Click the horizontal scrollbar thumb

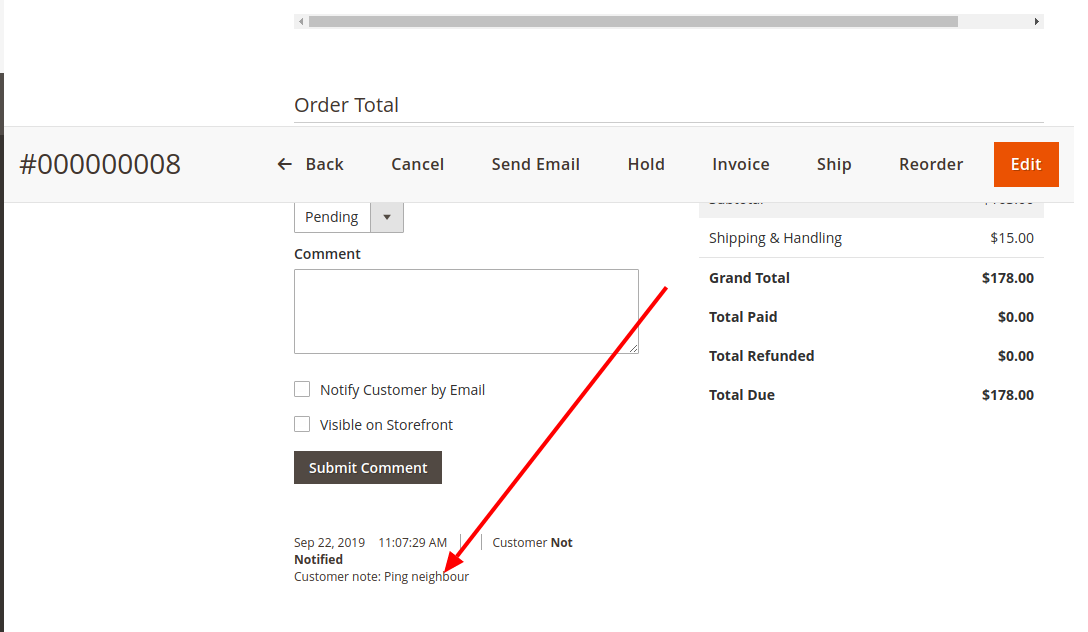tap(632, 21)
